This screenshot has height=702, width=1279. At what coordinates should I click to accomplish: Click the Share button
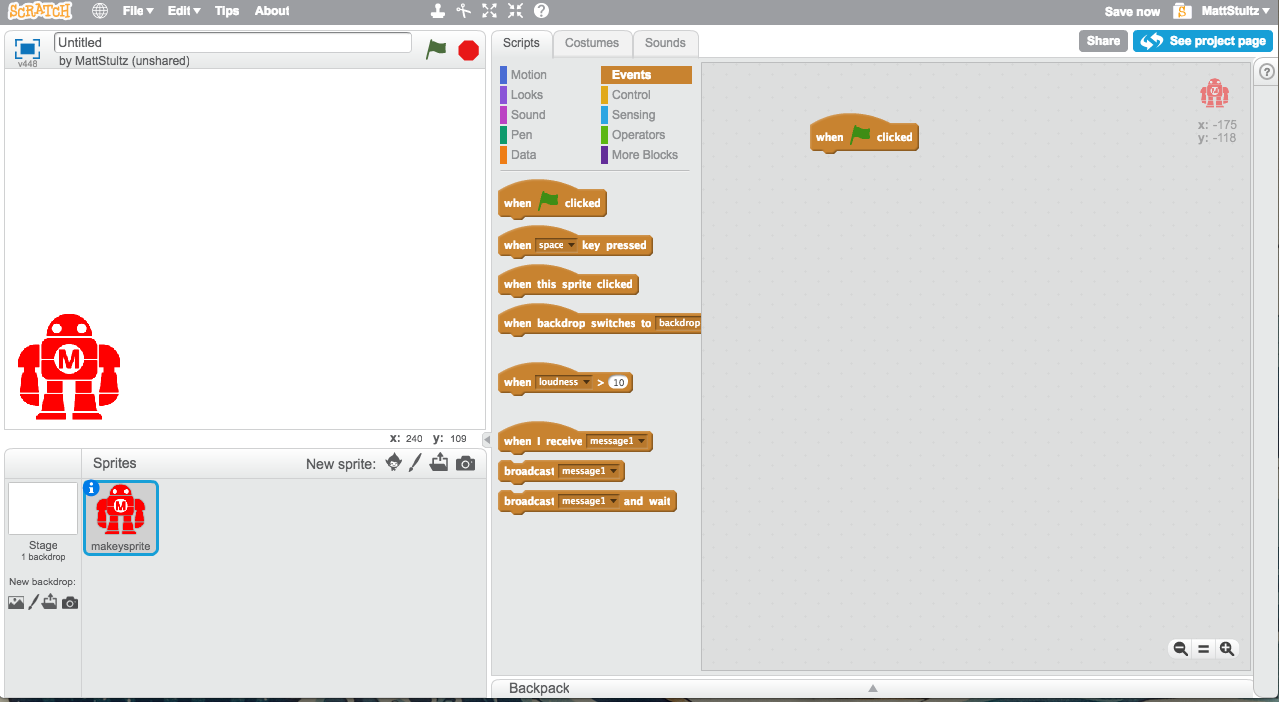(1103, 41)
